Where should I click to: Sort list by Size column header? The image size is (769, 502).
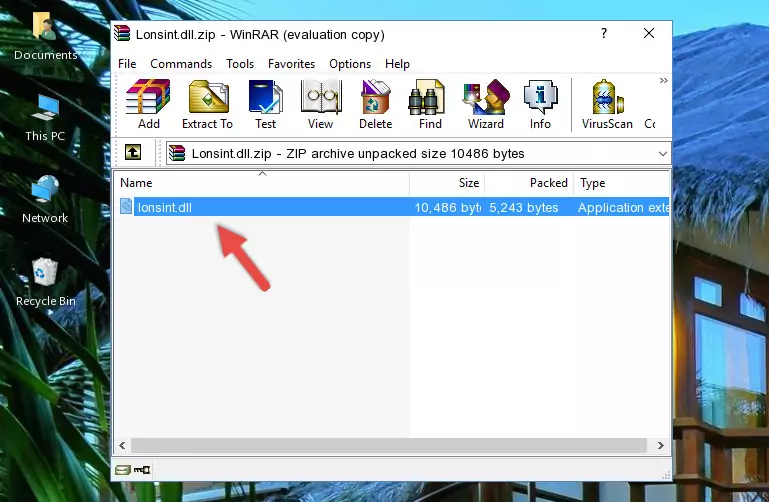447,183
